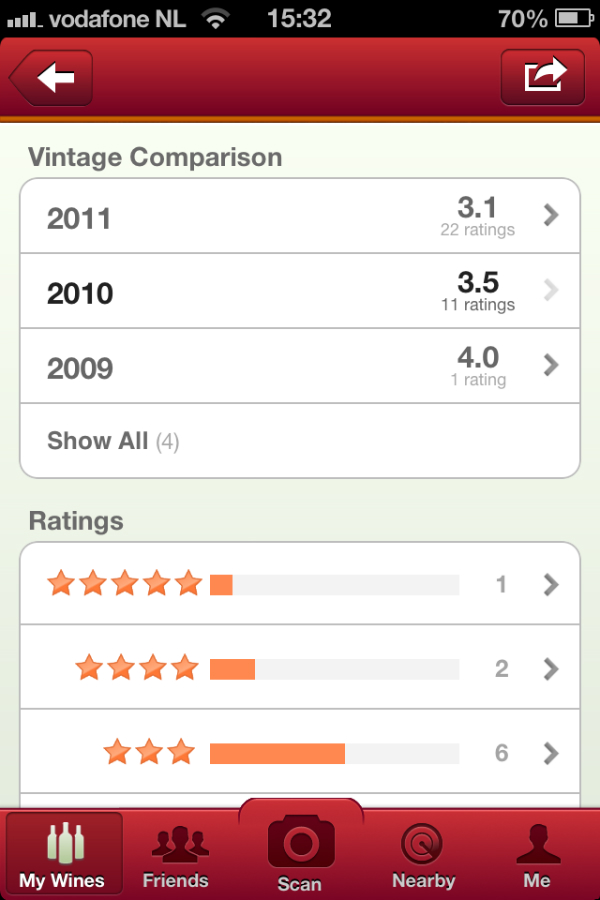Open the Scan camera icon

pyautogui.click(x=300, y=843)
